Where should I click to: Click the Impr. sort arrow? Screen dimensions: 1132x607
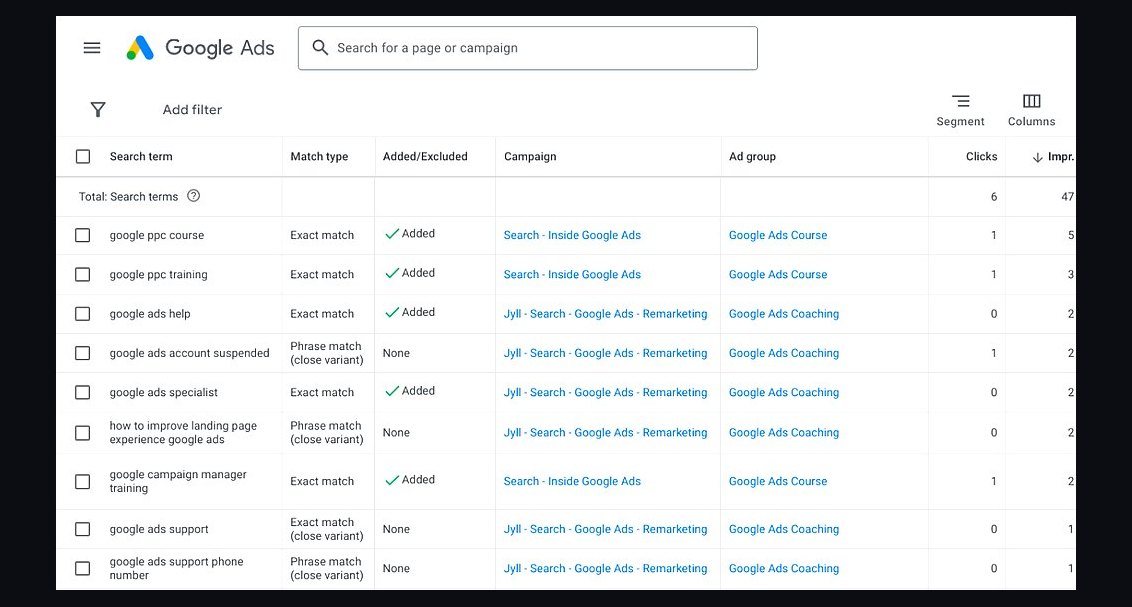1037,157
